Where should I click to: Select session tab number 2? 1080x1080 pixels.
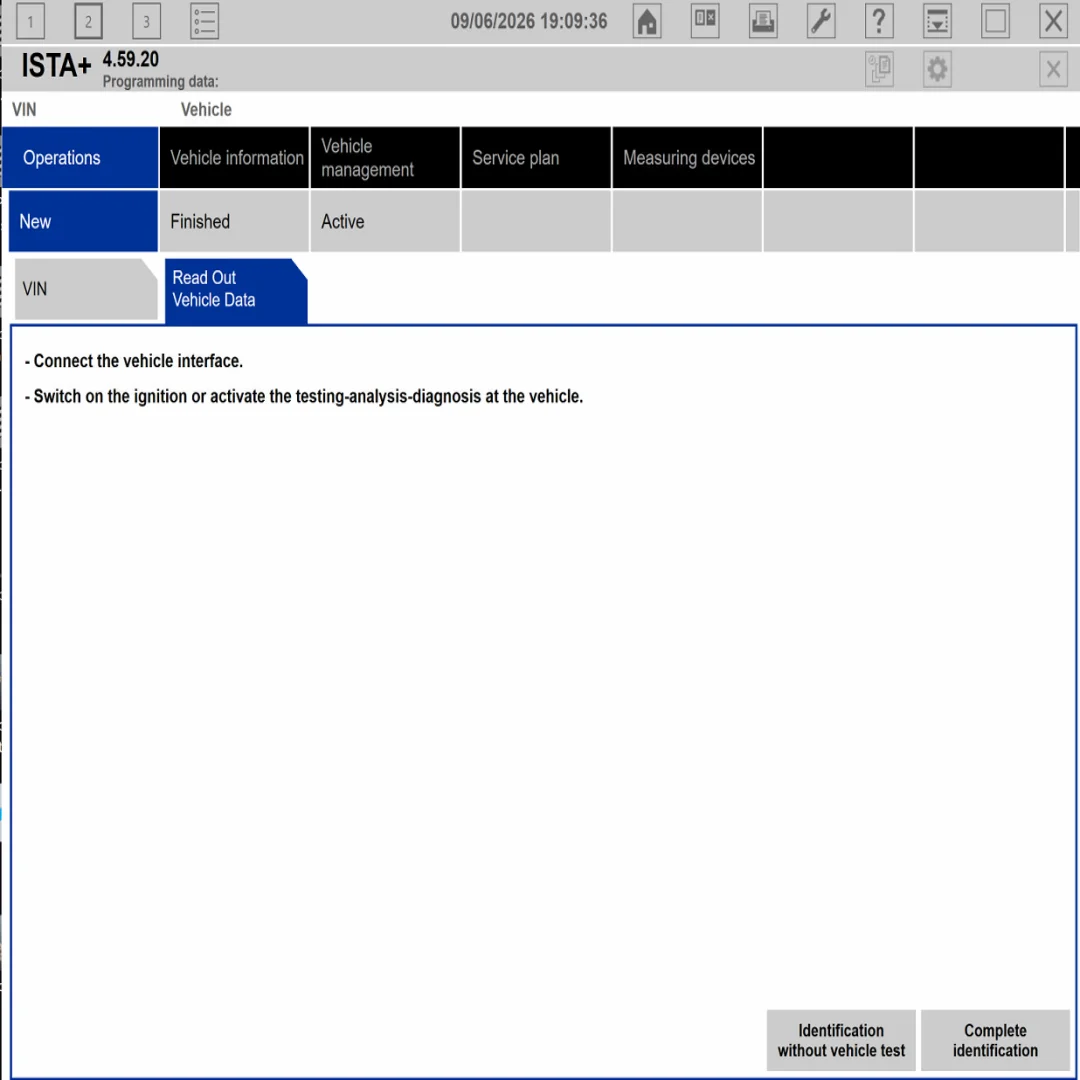click(x=88, y=21)
